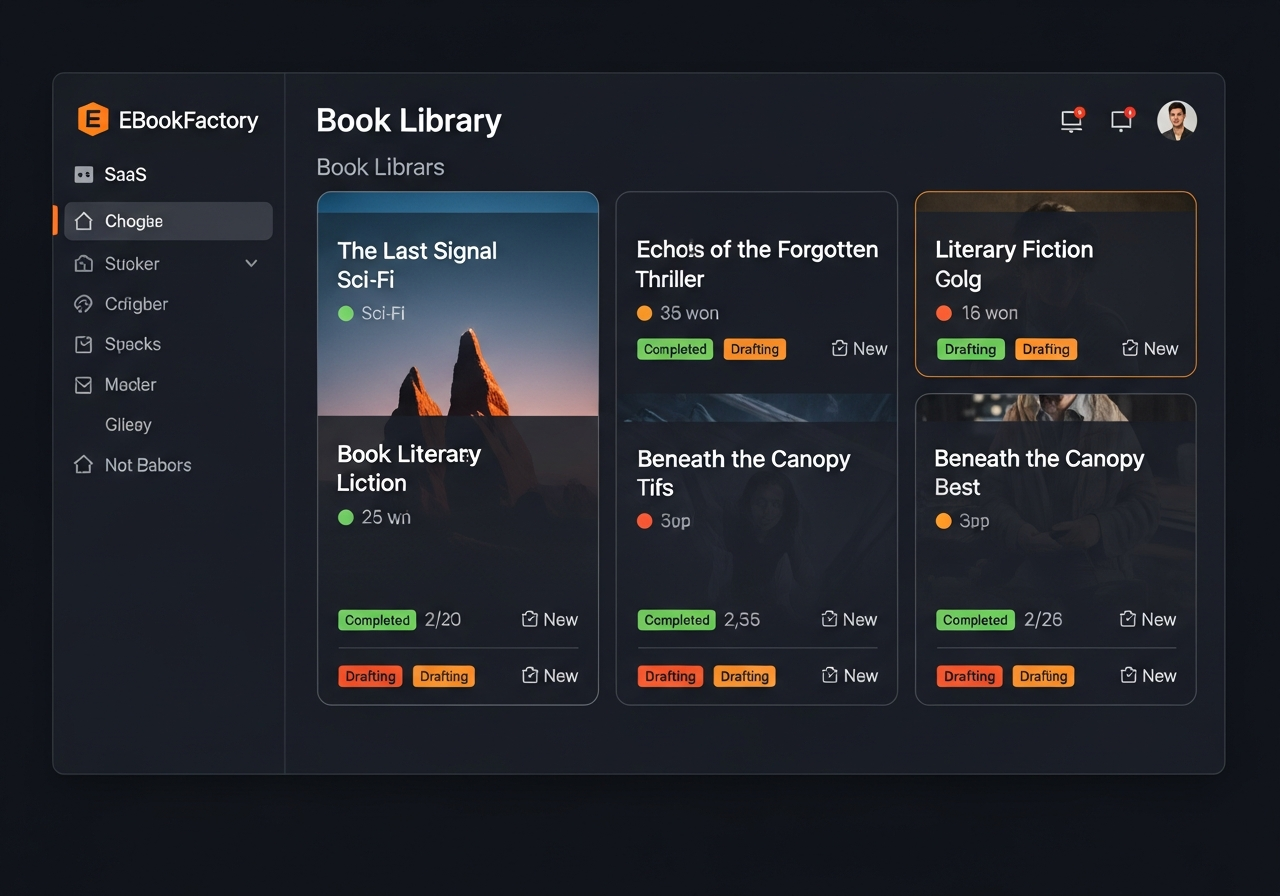Click the first notification icon with red badge

[1070, 119]
